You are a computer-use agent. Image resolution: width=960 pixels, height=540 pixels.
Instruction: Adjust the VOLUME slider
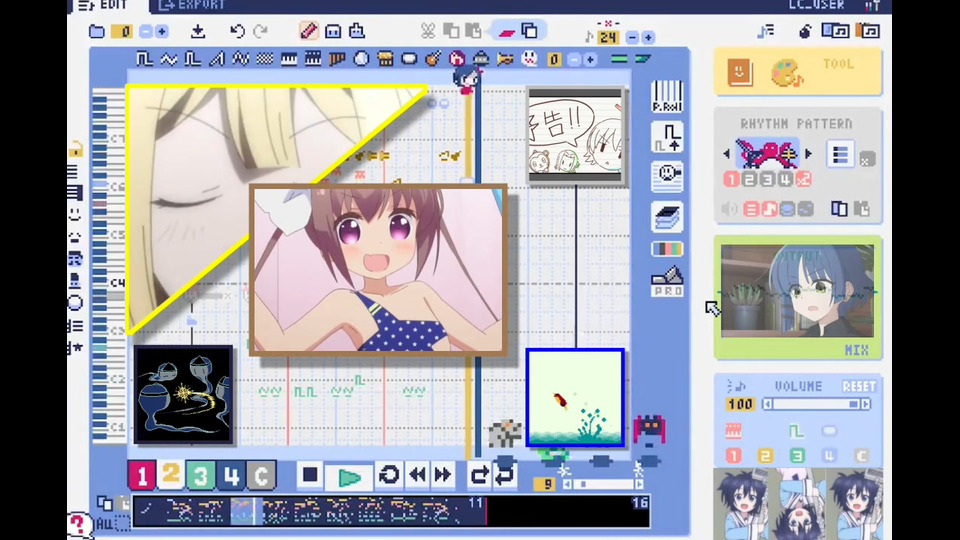(x=817, y=404)
